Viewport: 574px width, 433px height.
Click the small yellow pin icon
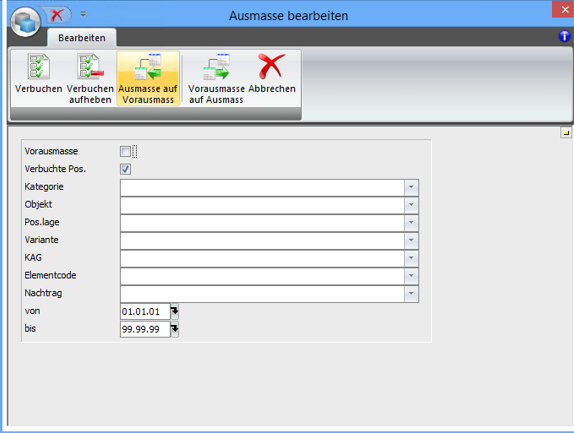[566, 132]
